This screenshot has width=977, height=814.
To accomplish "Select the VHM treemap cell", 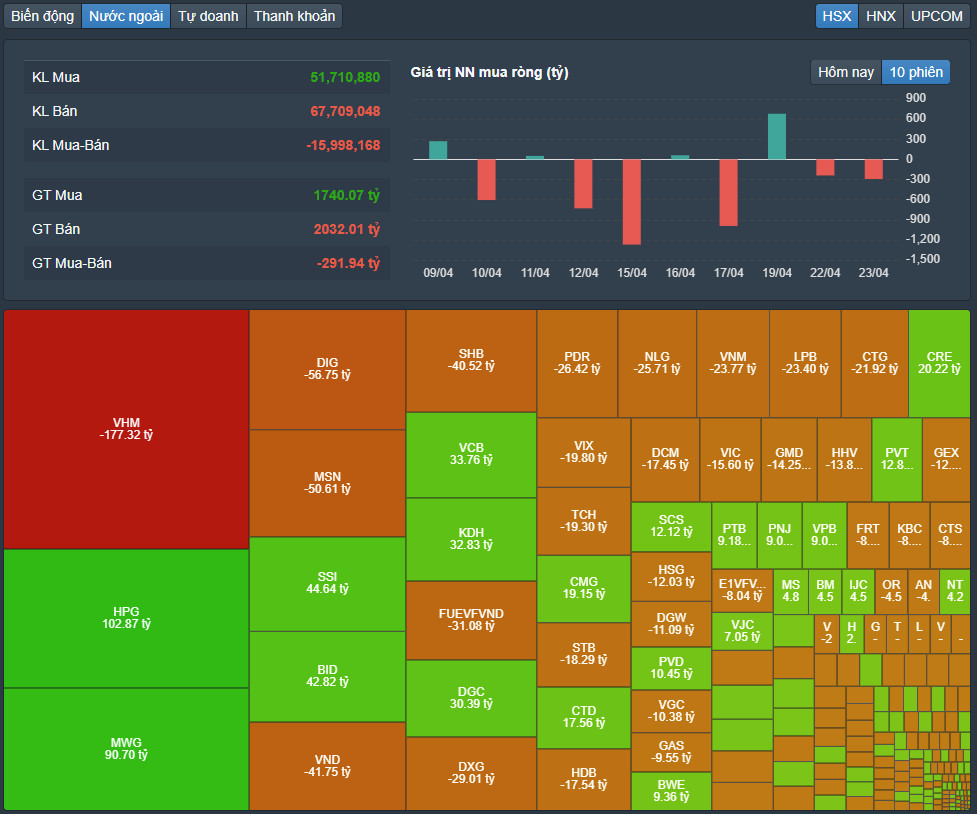I will click(x=126, y=429).
